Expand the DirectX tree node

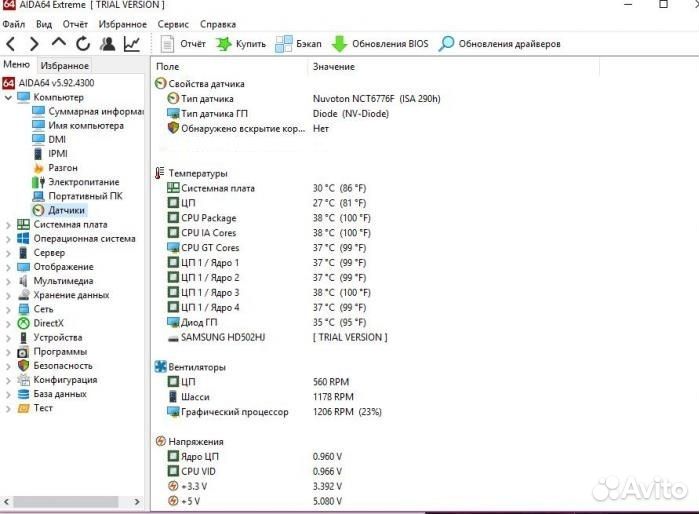point(9,323)
